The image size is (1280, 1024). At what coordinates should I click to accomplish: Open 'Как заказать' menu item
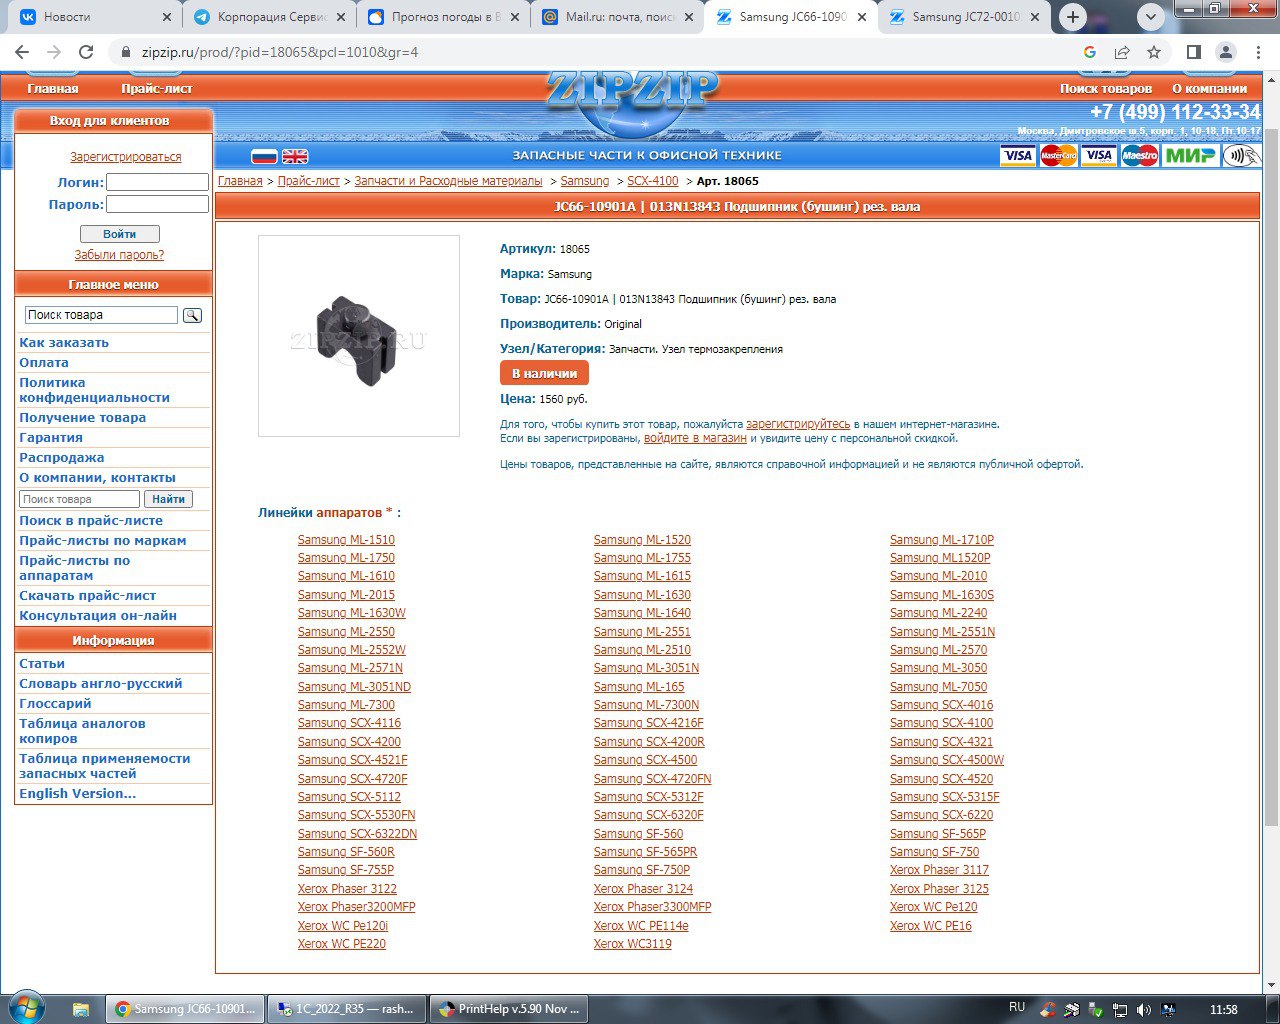click(64, 343)
